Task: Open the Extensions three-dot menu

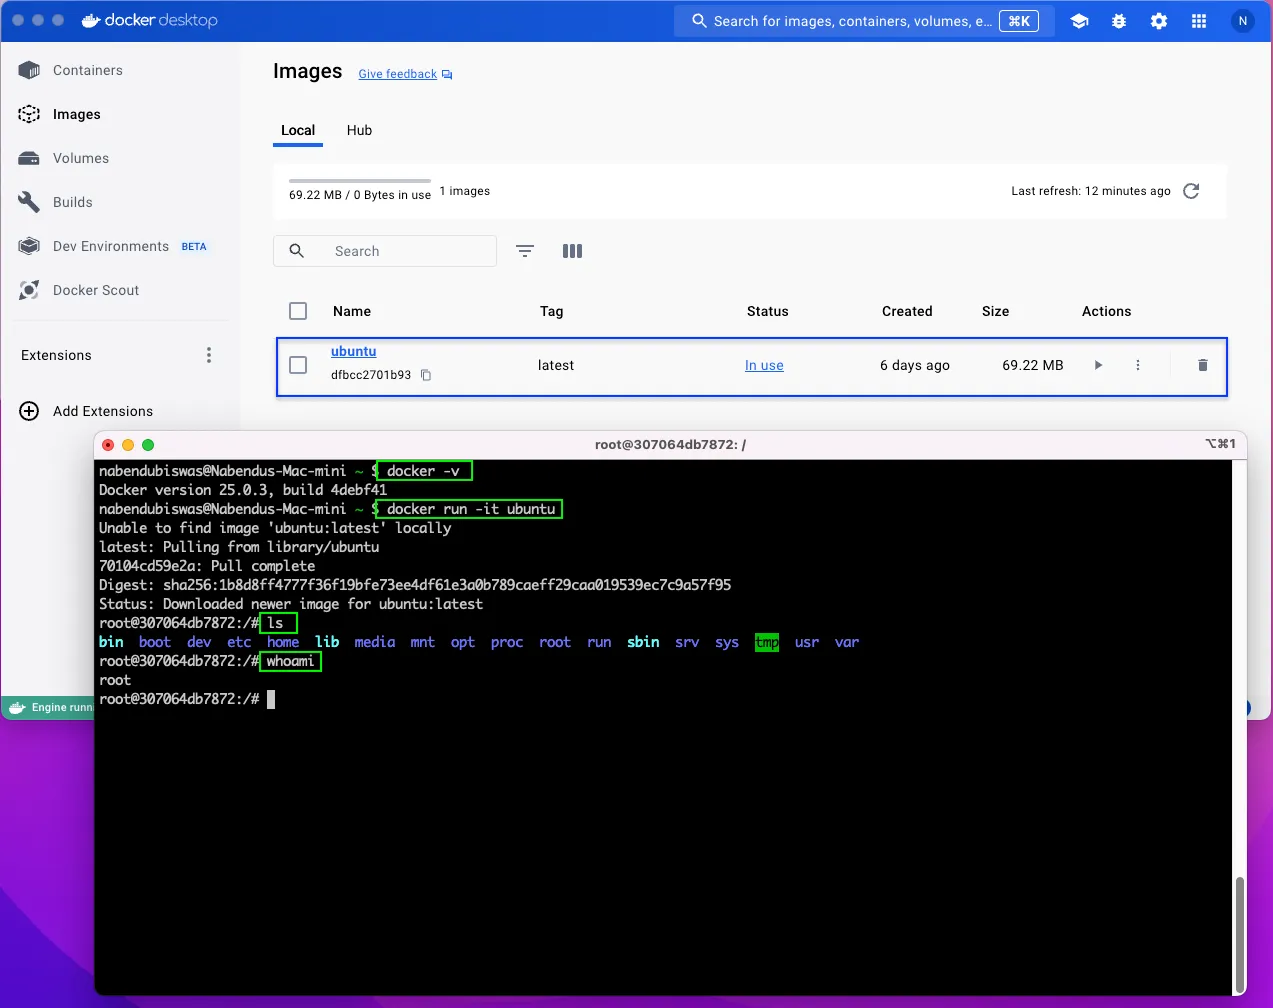Action: tap(209, 355)
